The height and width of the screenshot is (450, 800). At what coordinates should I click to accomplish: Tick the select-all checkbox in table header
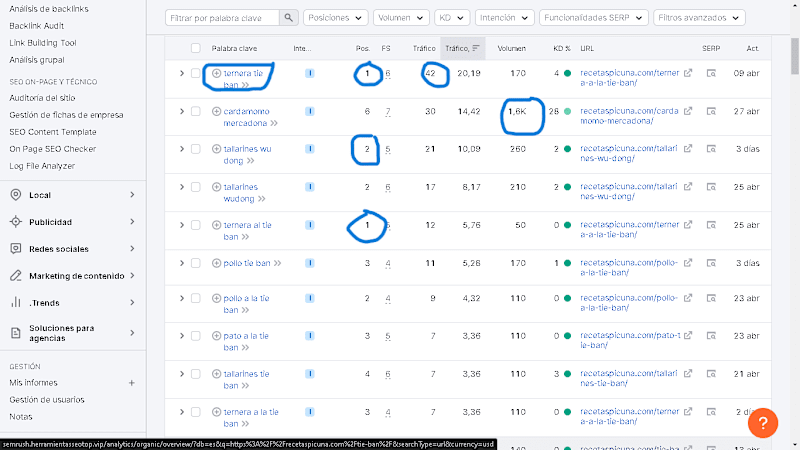pyautogui.click(x=195, y=48)
